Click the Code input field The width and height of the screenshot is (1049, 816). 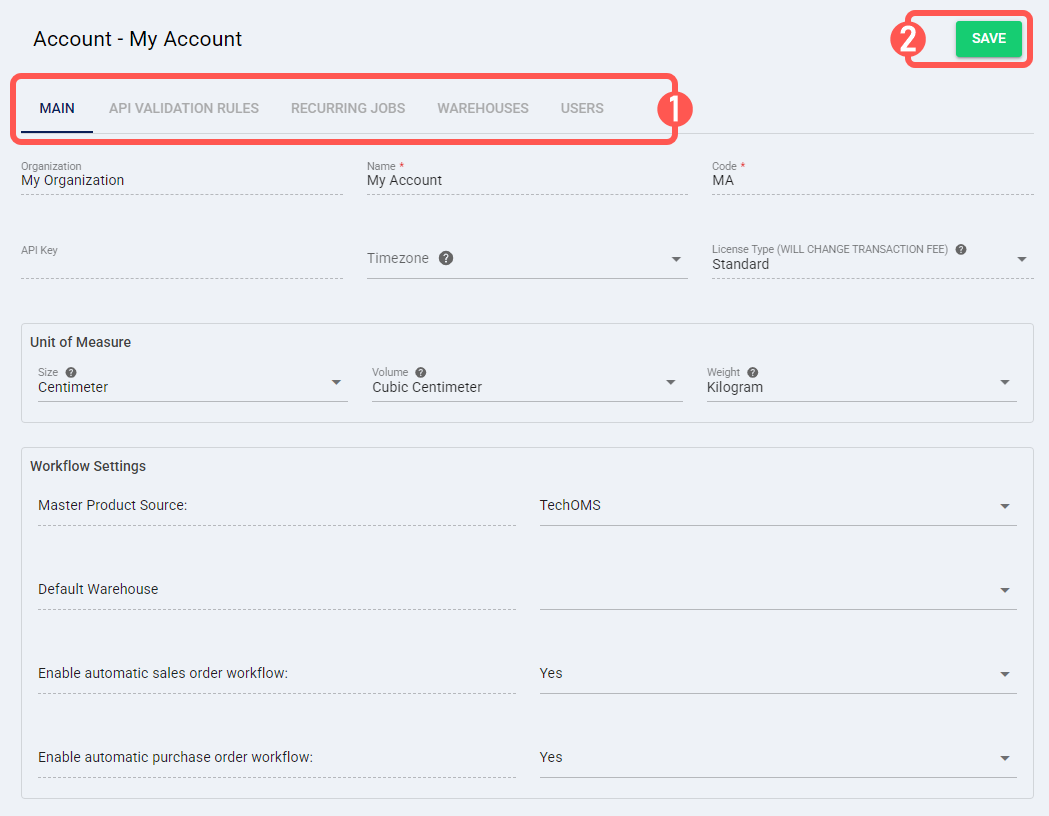(872, 178)
